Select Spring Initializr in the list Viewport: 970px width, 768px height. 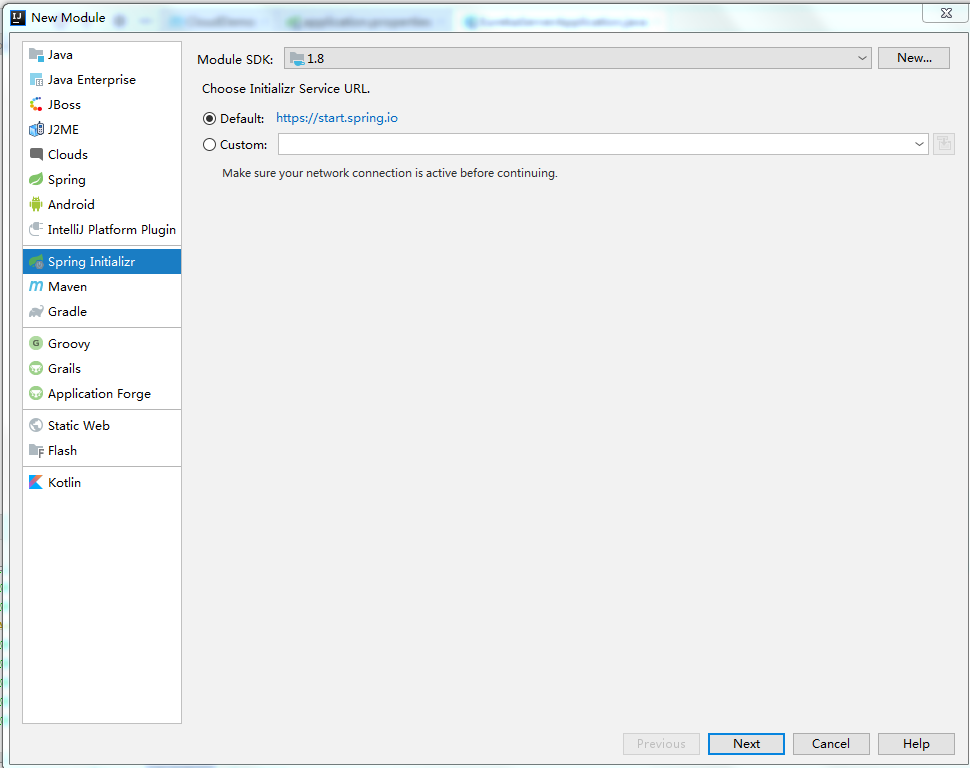[x=102, y=262]
